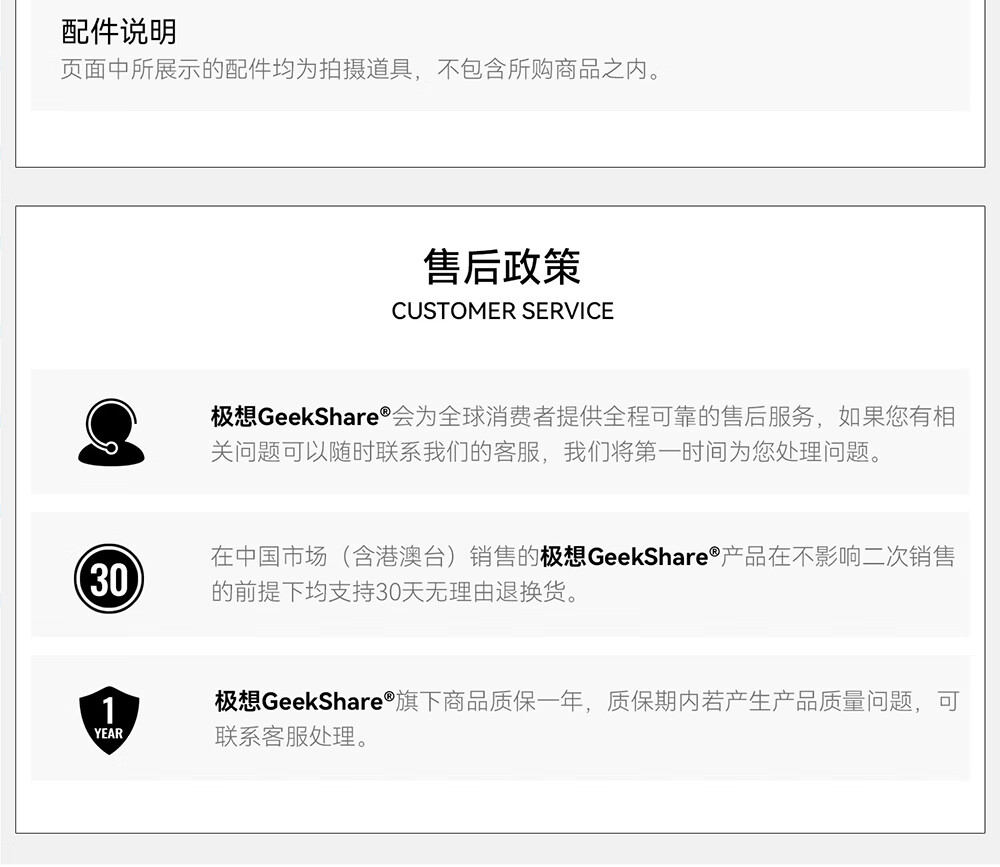1000x867 pixels.
Task: Click the registered trademark symbol after first GeekShare
Action: point(385,411)
